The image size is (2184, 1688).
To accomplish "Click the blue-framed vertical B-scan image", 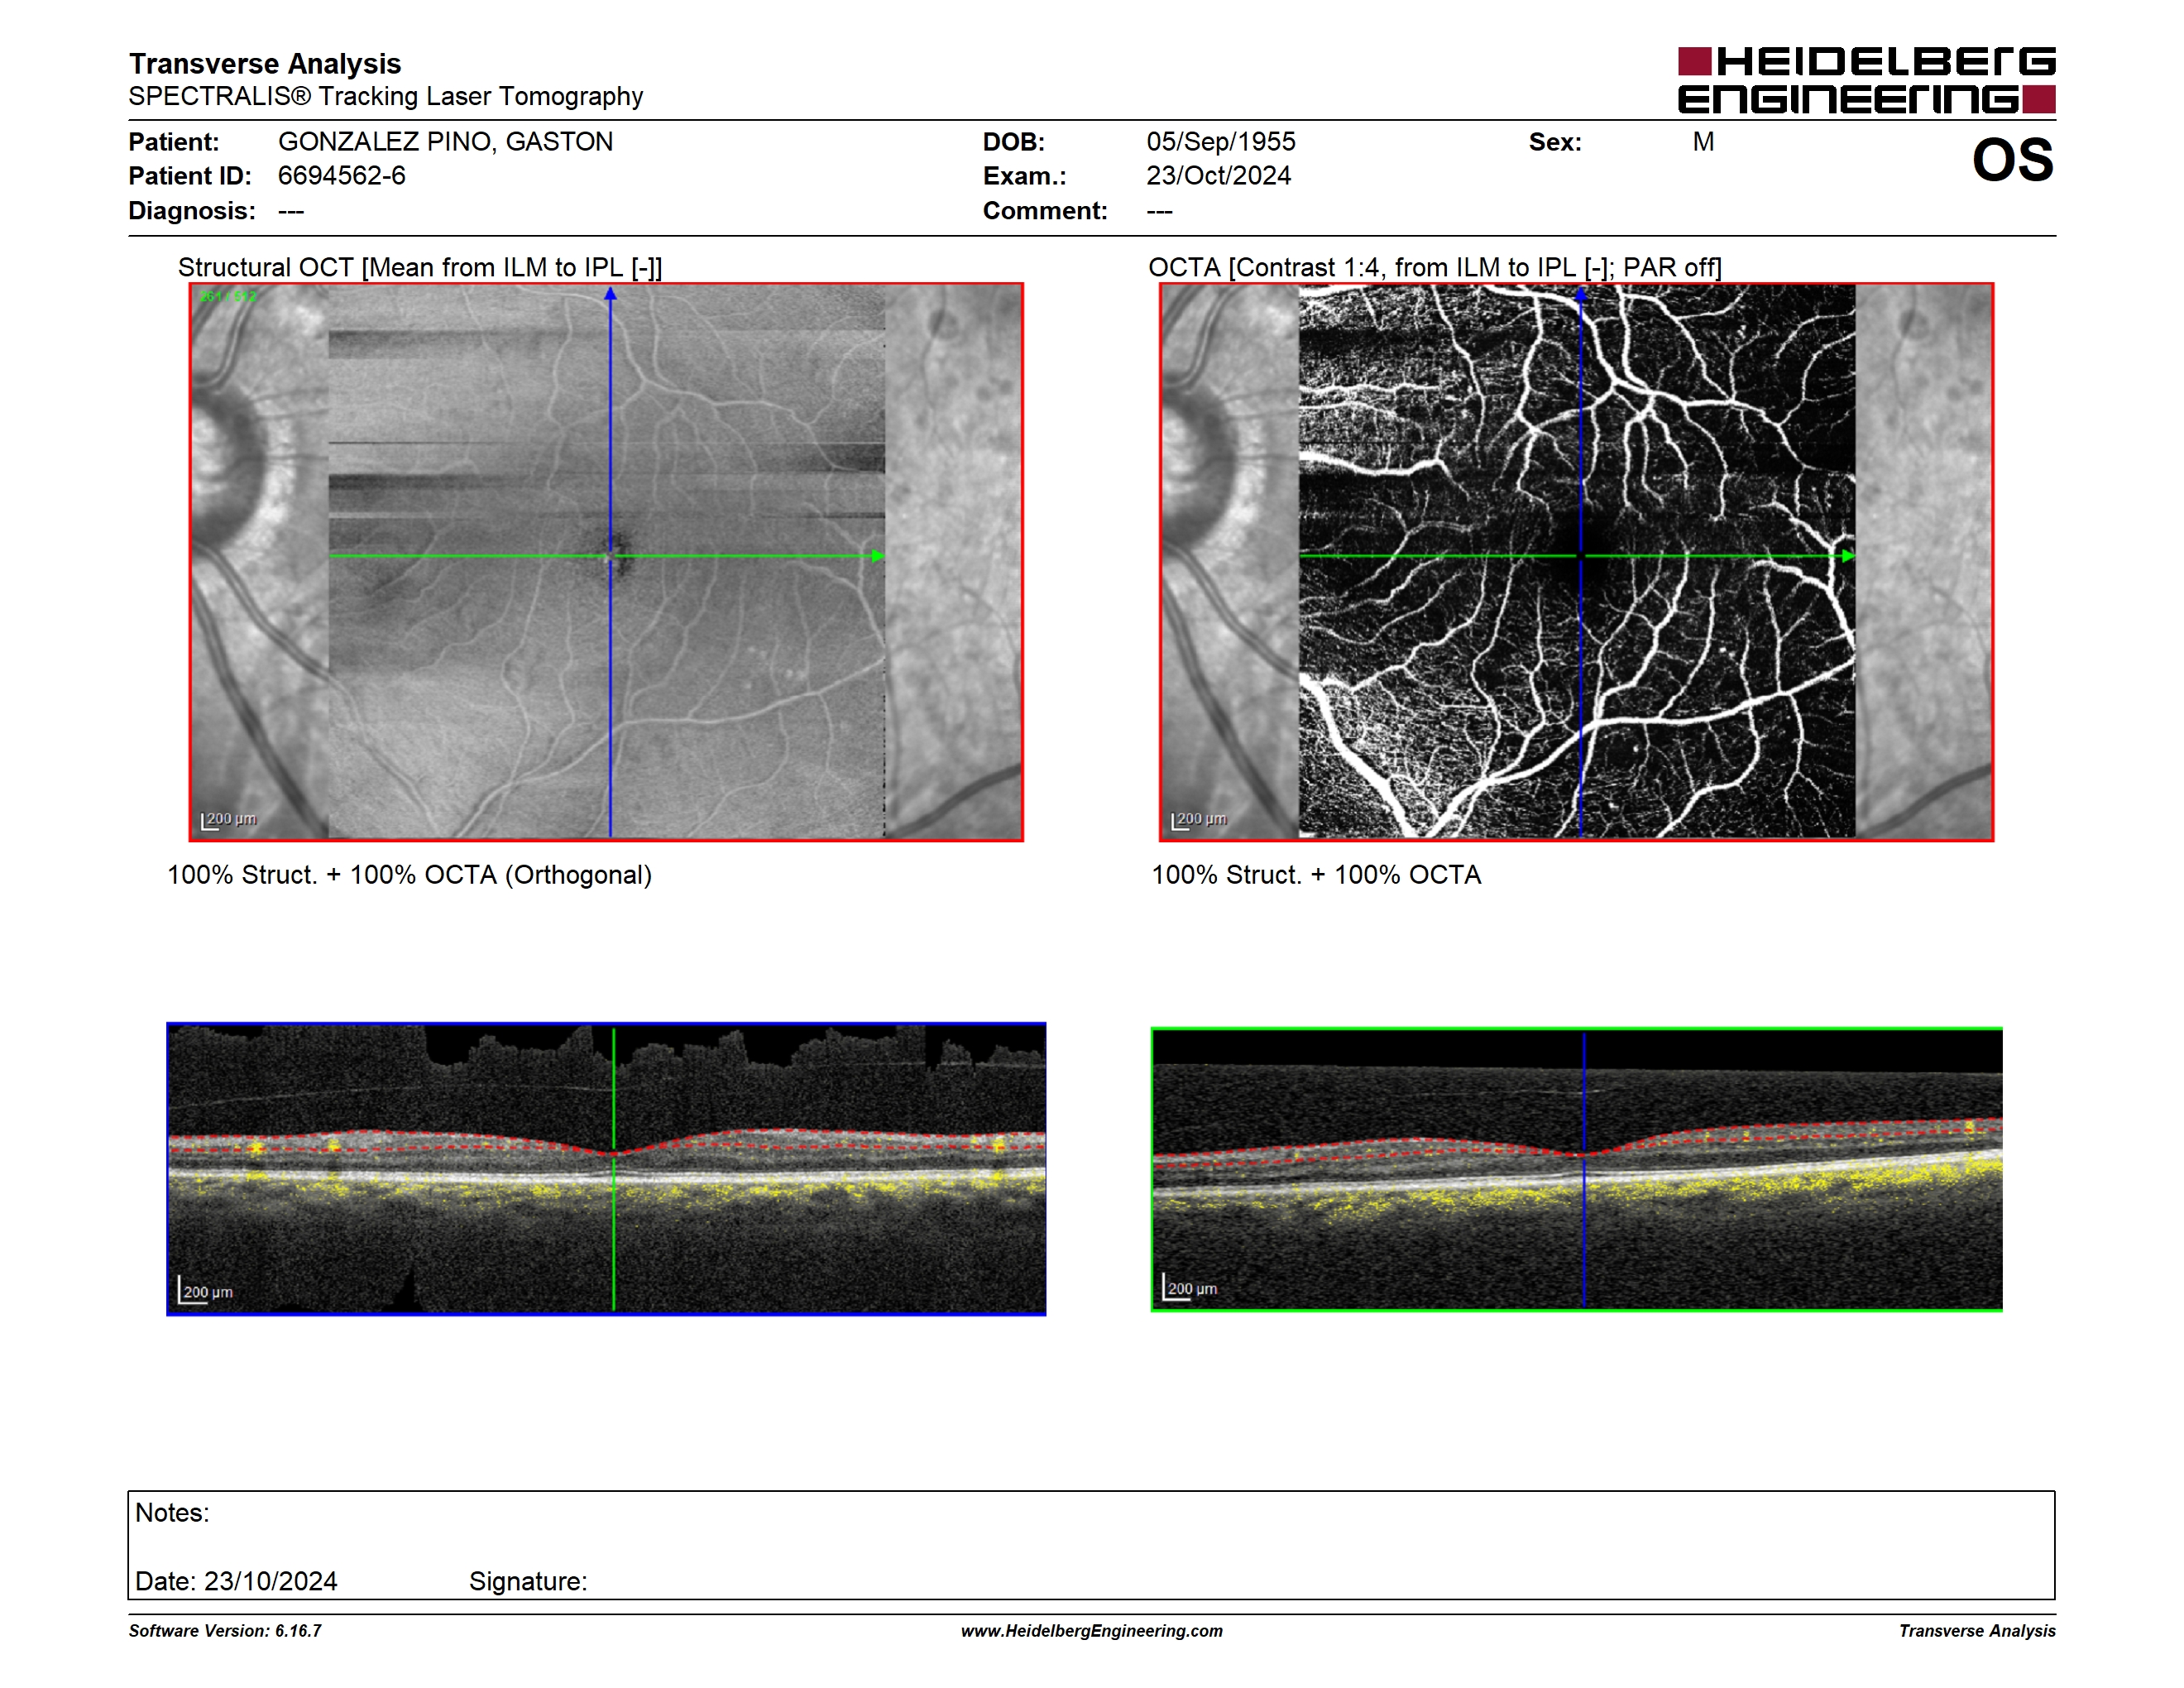I will click(606, 1169).
